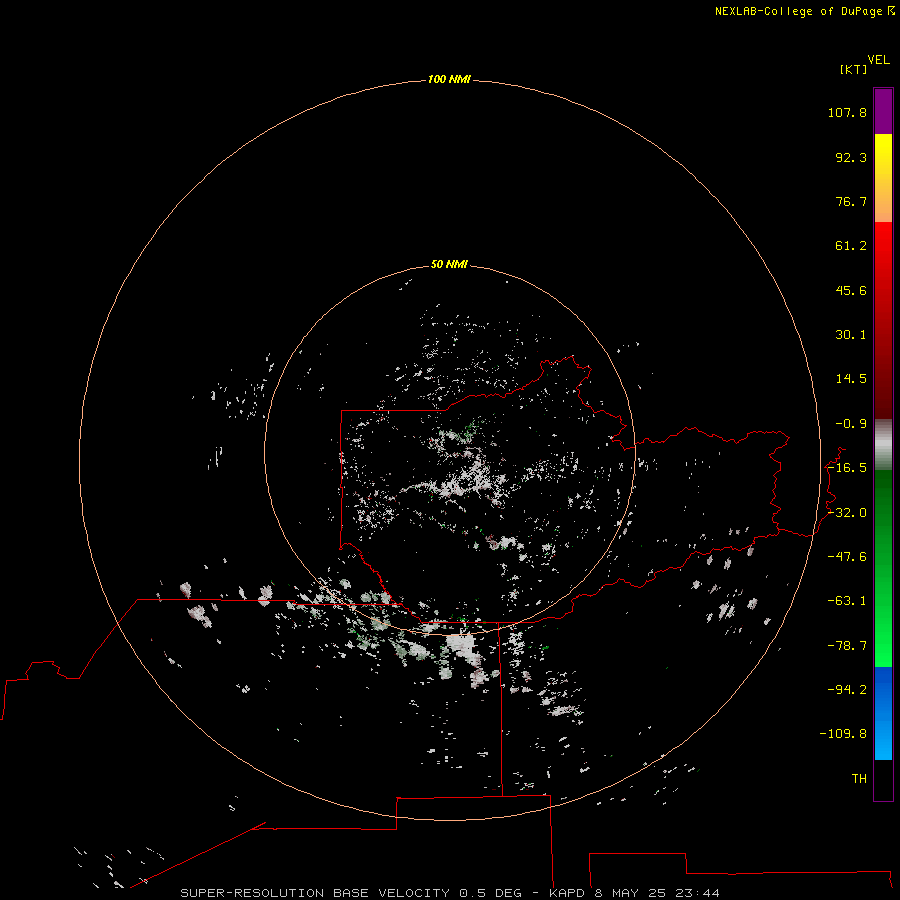Click the purple segment of the color bar
The height and width of the screenshot is (900, 900).
click(883, 111)
